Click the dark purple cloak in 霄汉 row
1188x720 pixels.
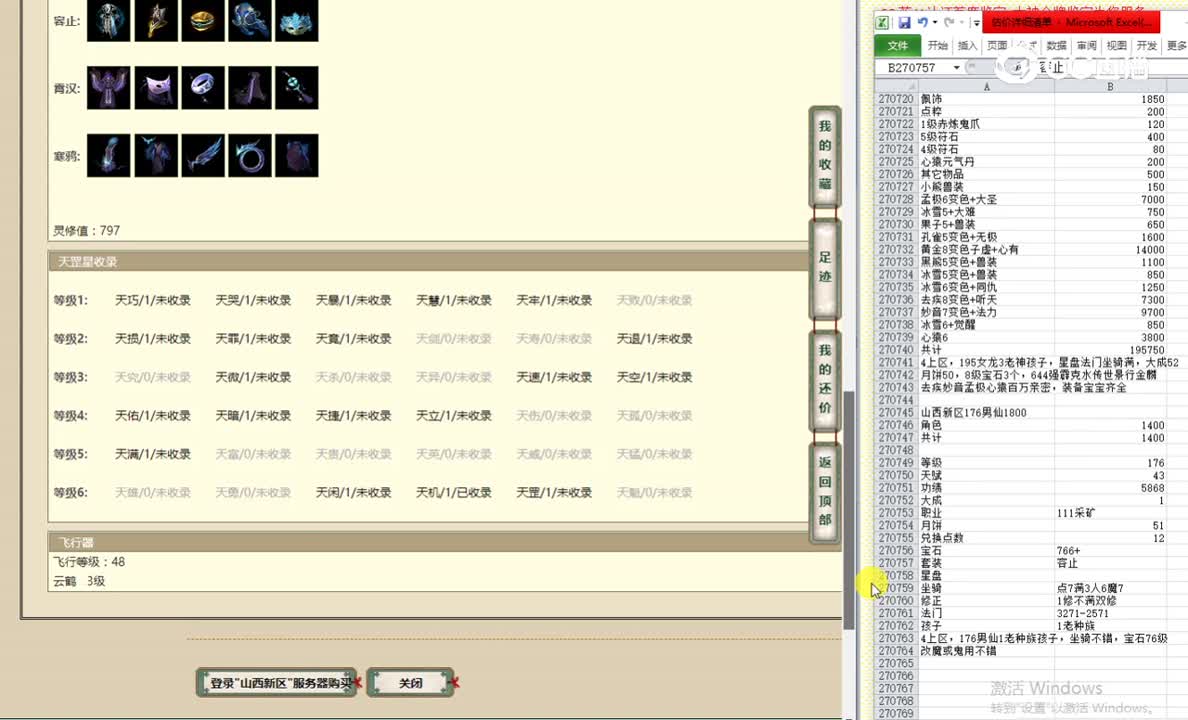[249, 88]
